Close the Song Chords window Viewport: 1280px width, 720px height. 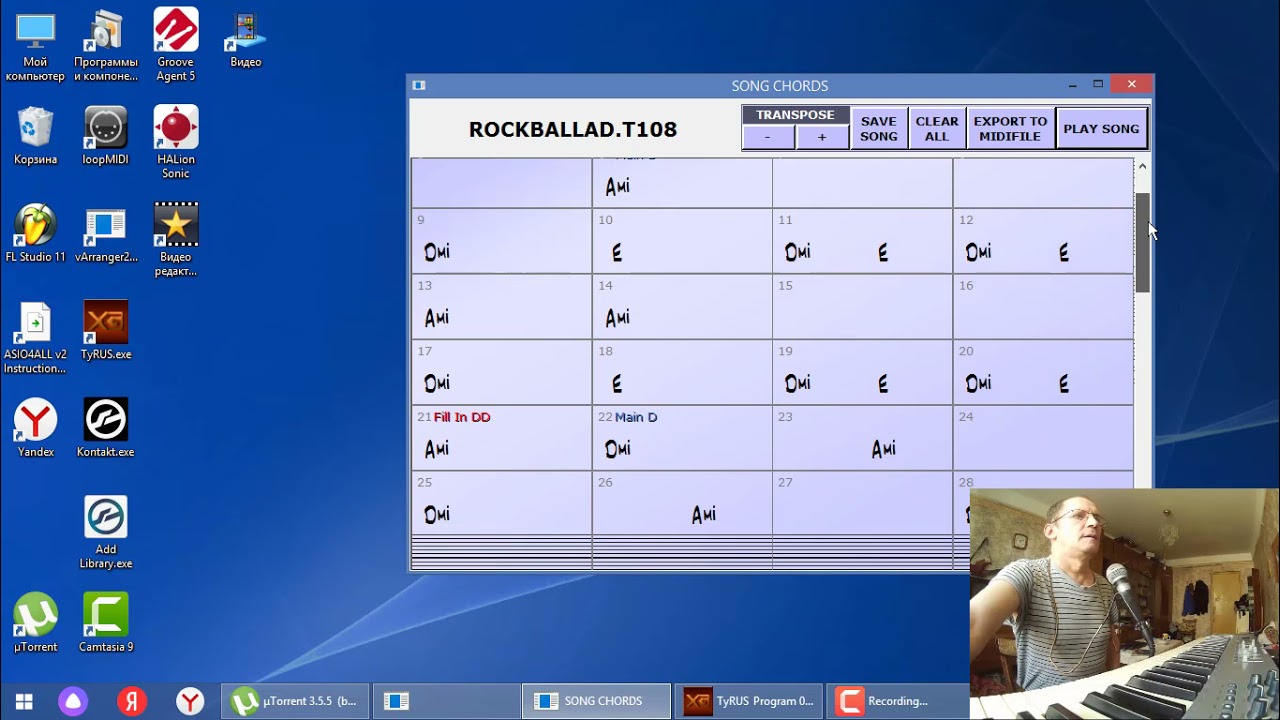(1131, 85)
